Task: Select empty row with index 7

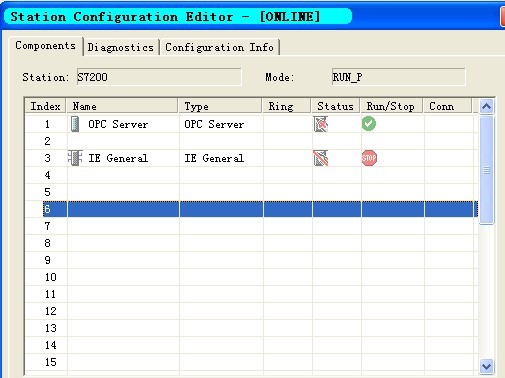Action: [x=252, y=226]
